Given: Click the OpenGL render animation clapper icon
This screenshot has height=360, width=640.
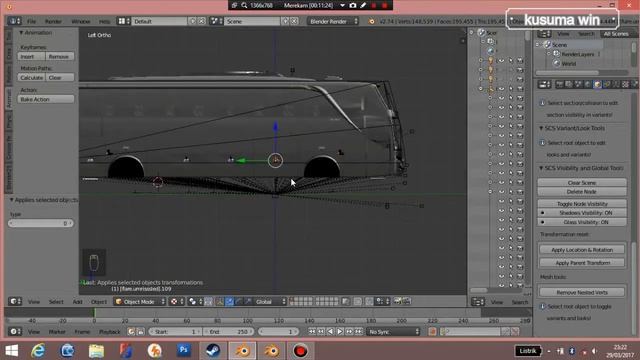Looking at the screenshot, I should click(x=406, y=301).
